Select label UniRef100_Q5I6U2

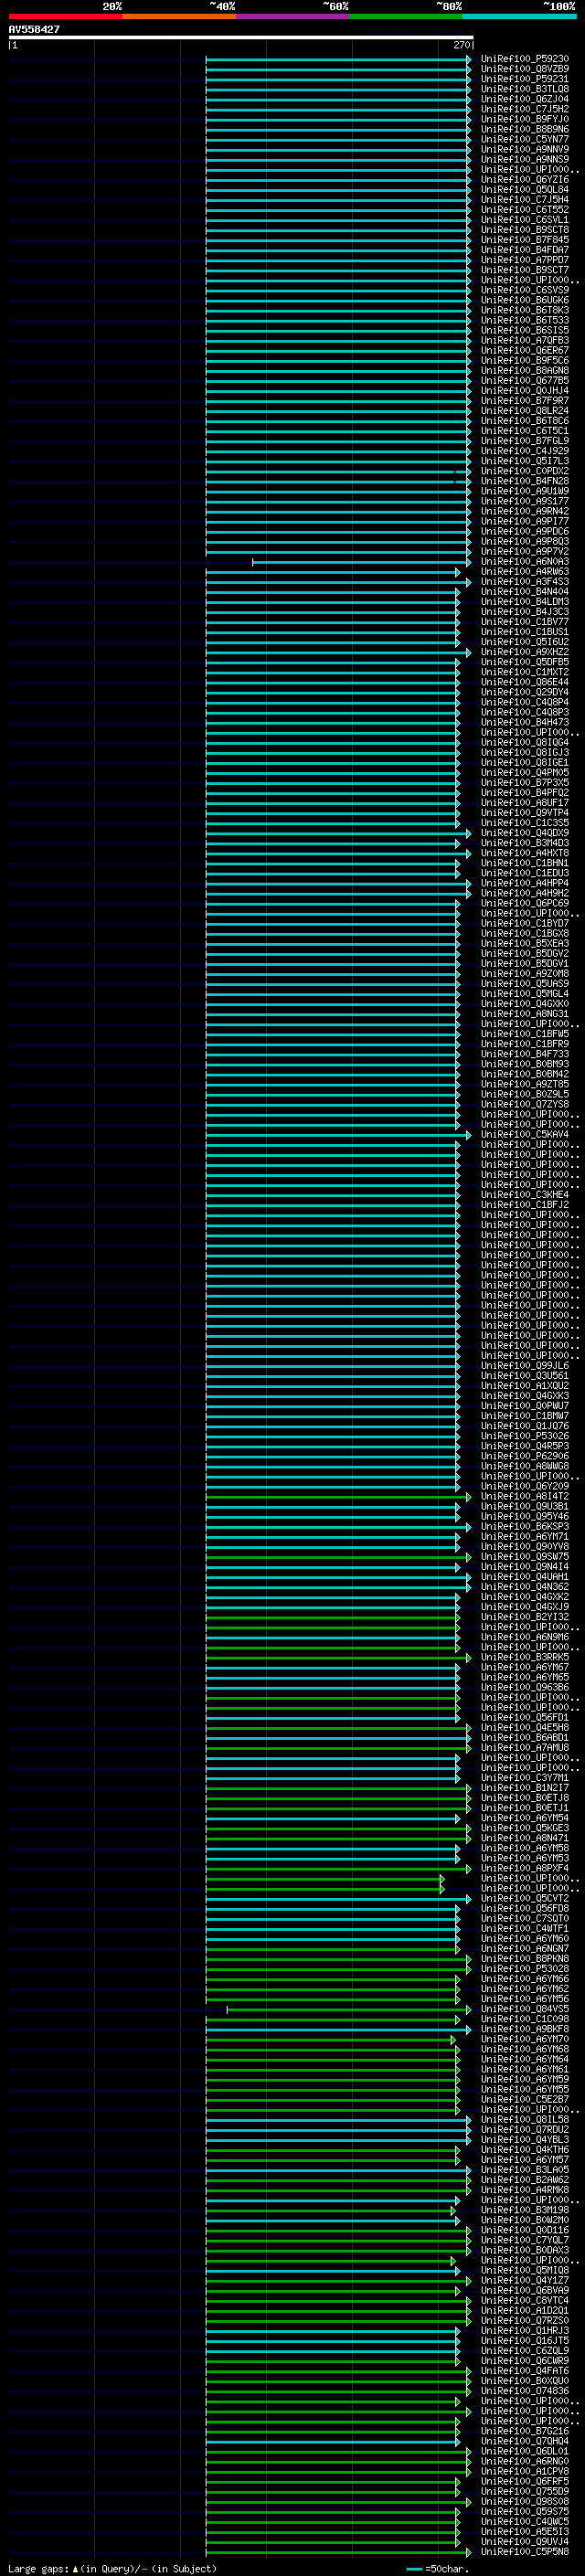(525, 642)
